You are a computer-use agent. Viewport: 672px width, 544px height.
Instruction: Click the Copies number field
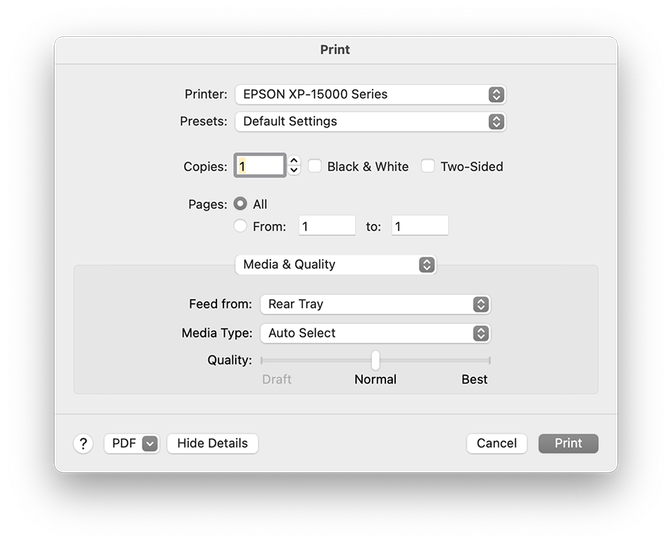pos(259,166)
